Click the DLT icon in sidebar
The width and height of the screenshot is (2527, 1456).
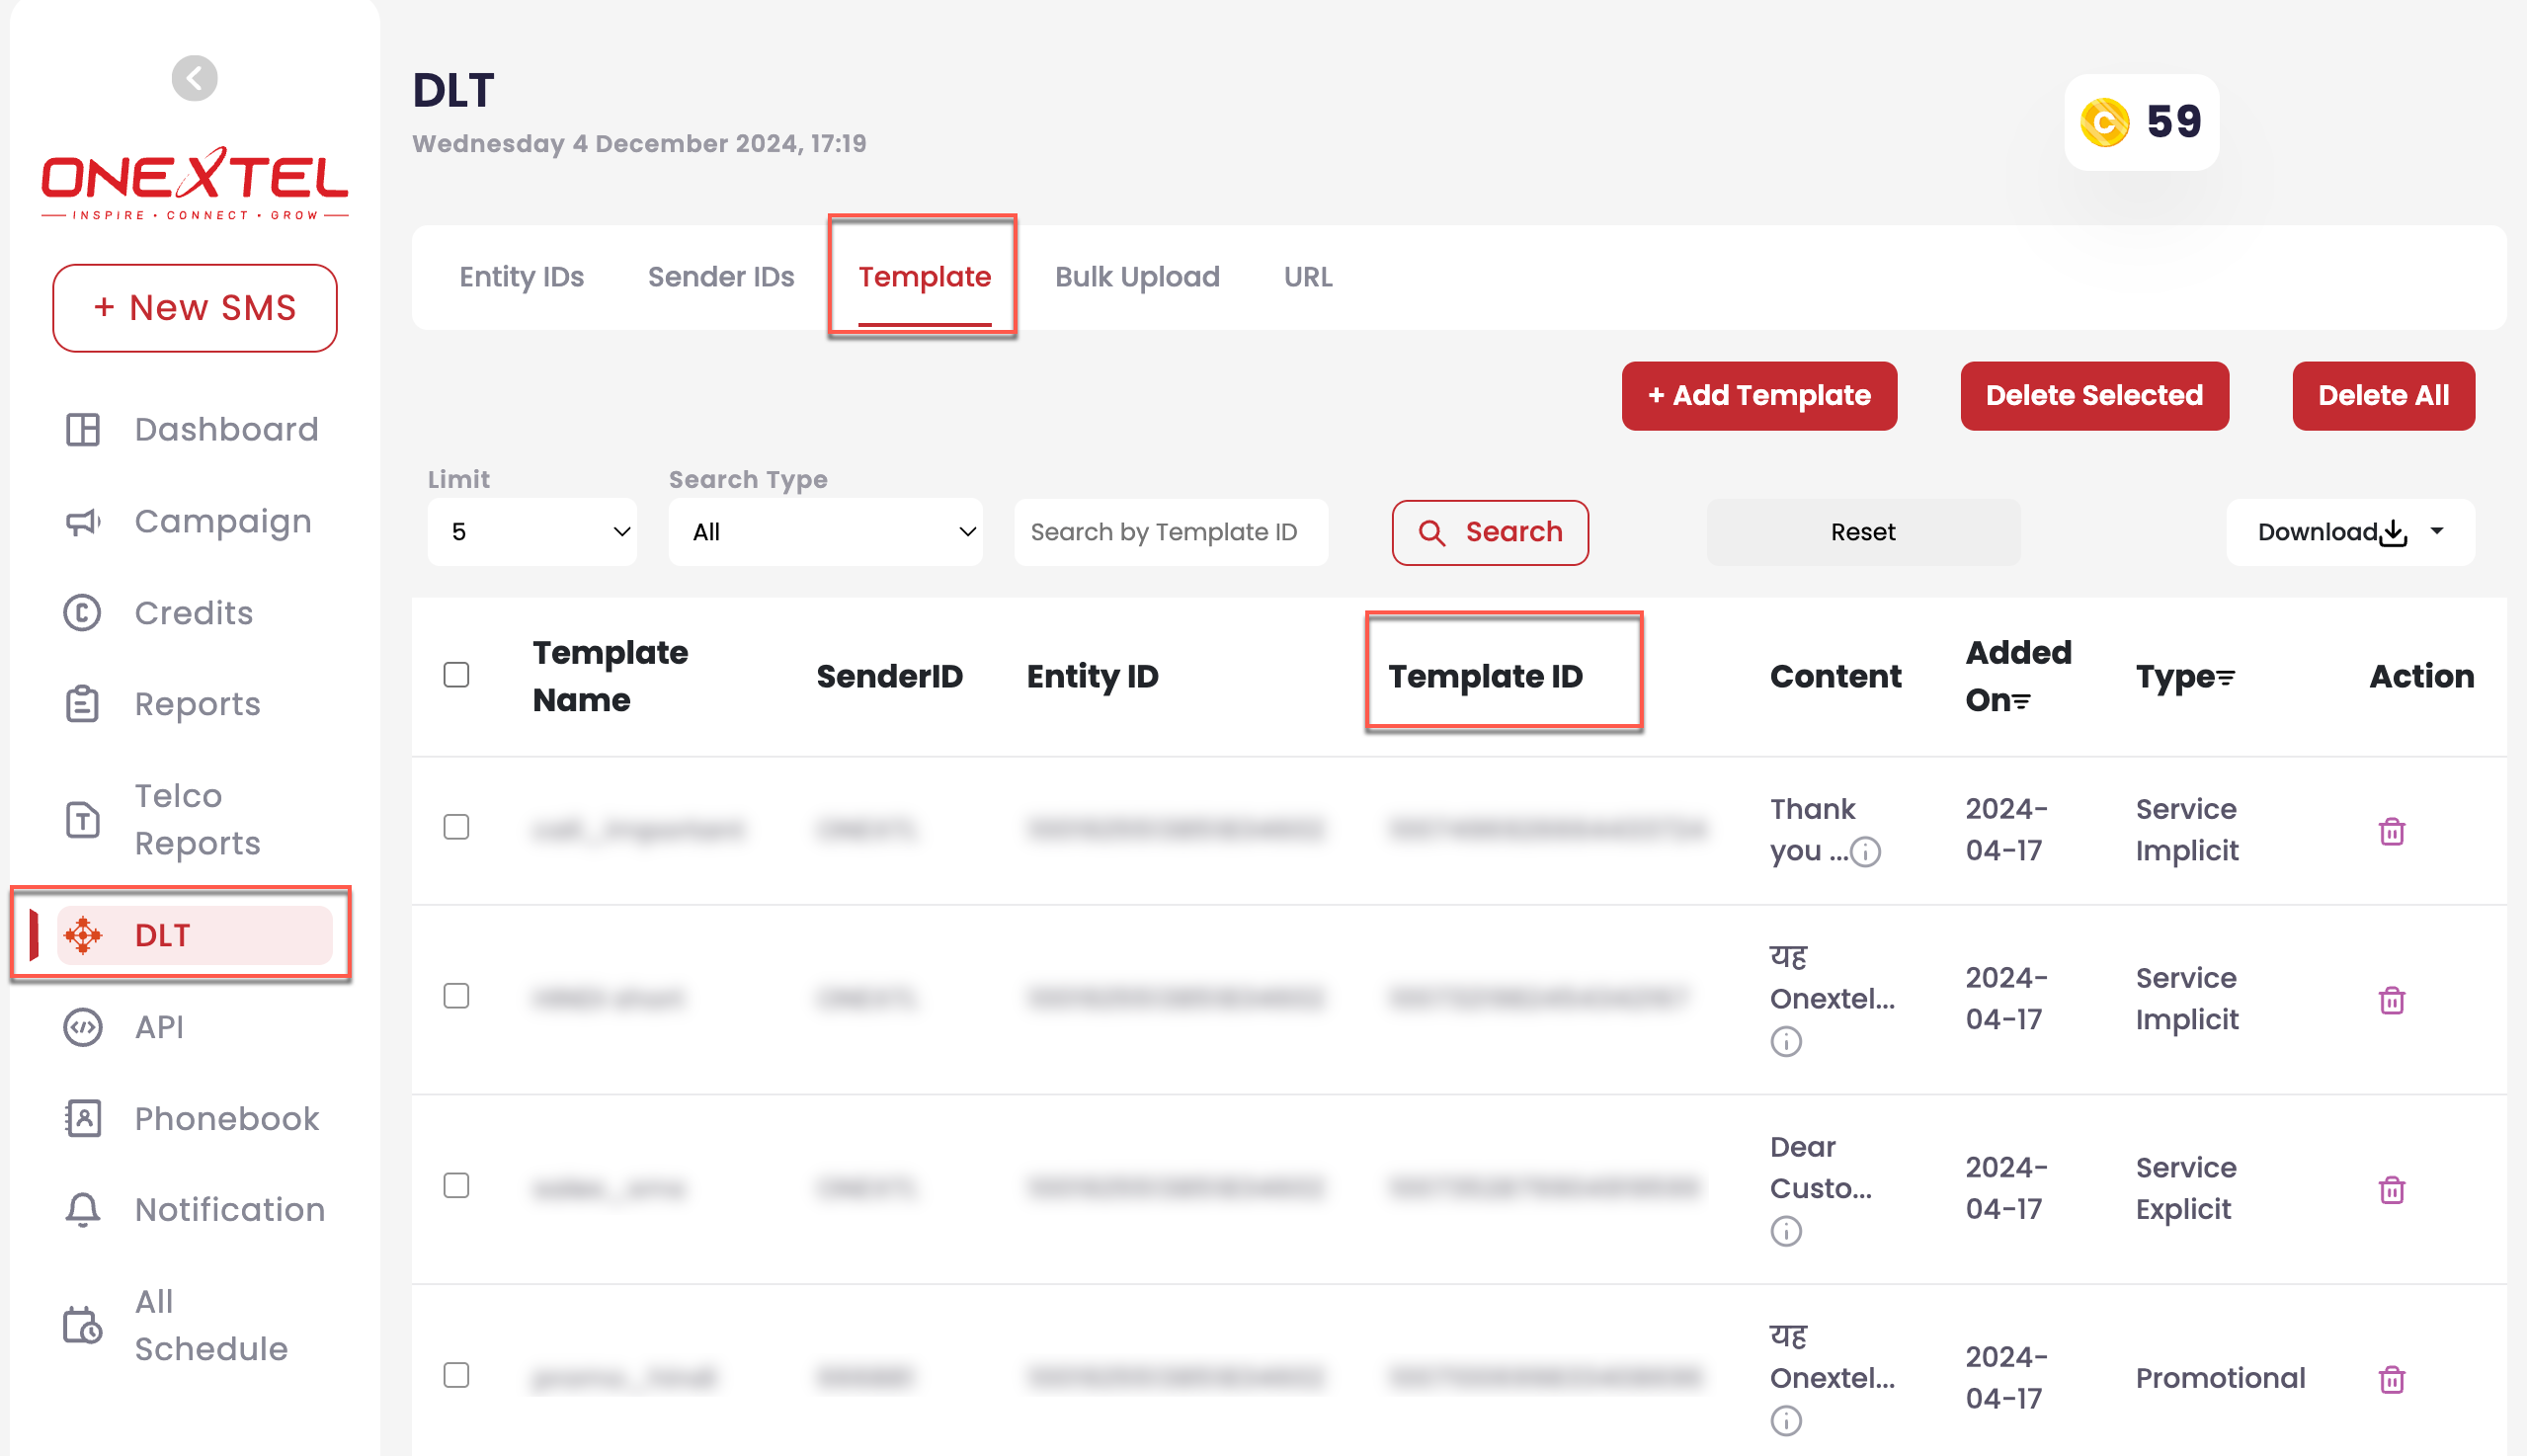pyautogui.click(x=83, y=935)
